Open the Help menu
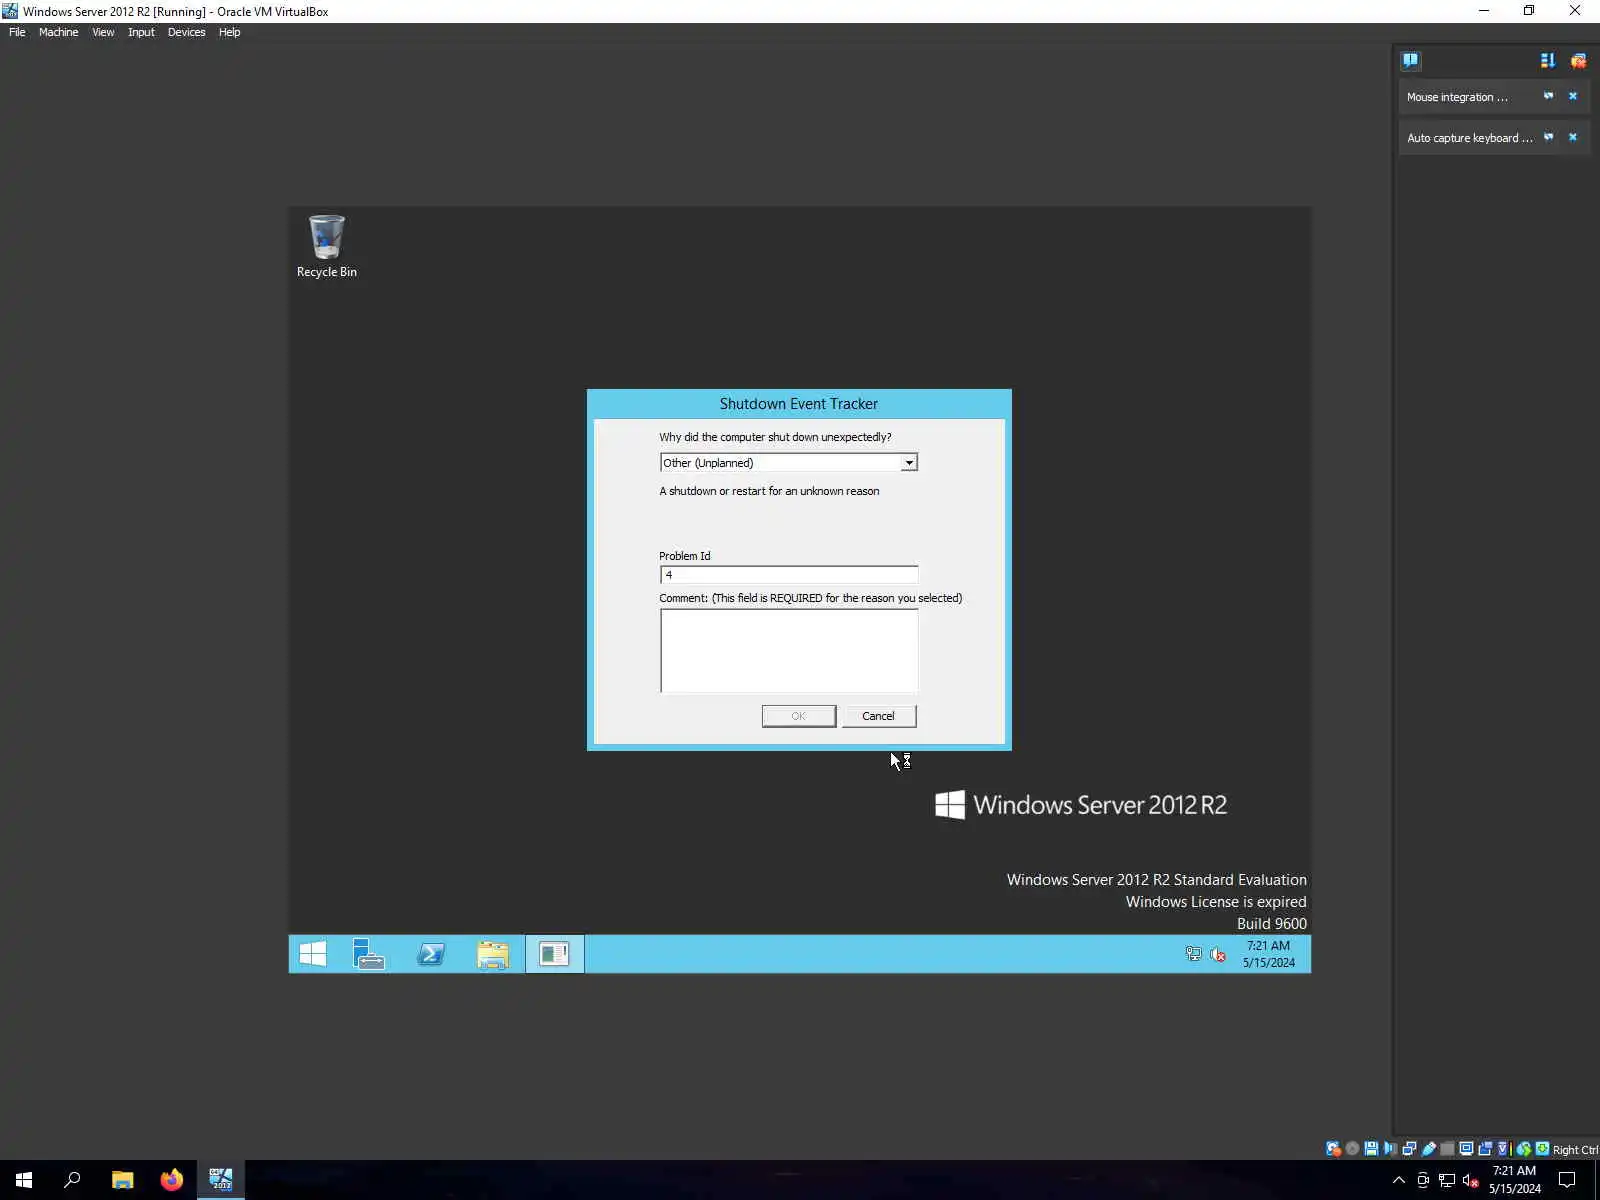The height and width of the screenshot is (1200, 1600). tap(229, 32)
